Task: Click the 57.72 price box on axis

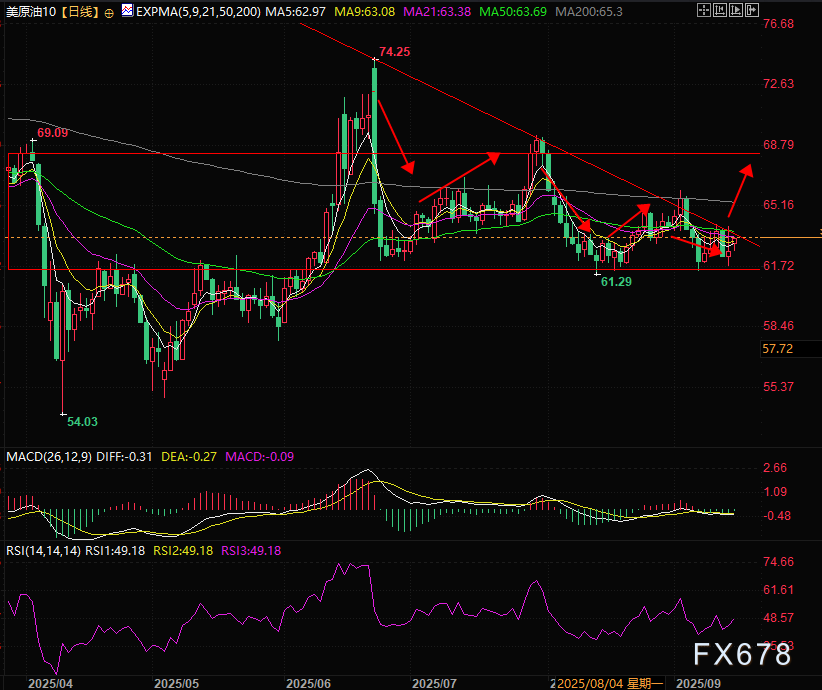Action: [x=777, y=349]
